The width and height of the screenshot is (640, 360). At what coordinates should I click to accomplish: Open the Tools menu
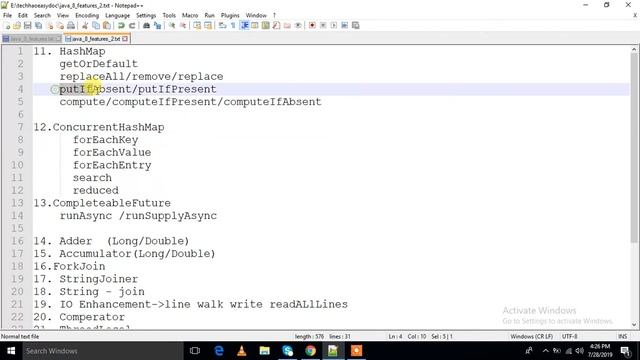coord(169,15)
